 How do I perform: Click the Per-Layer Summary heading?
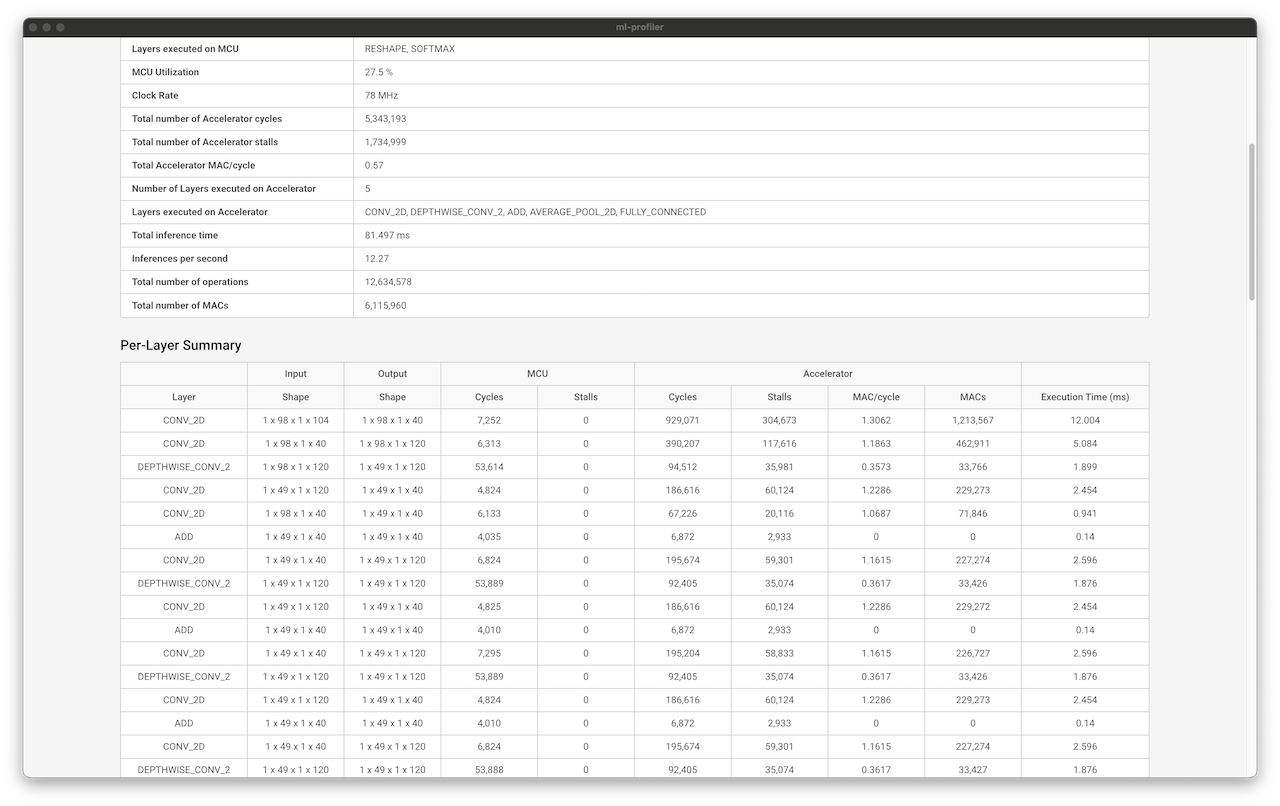pos(181,345)
